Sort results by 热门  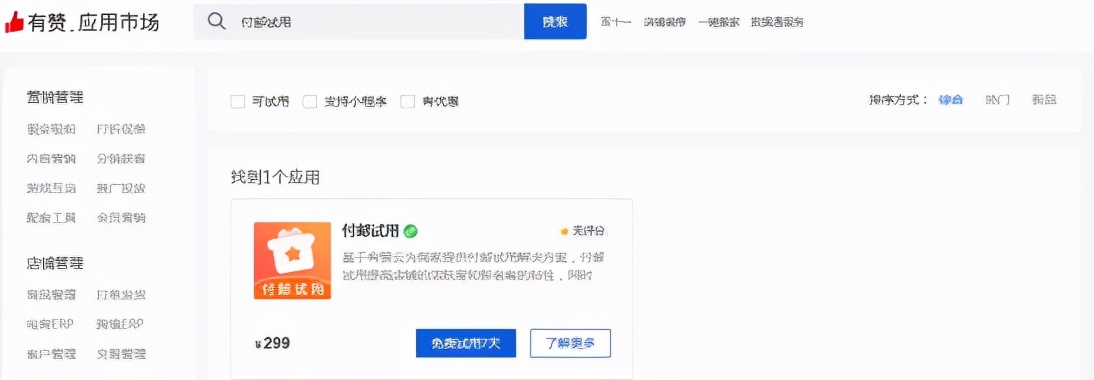(998, 100)
